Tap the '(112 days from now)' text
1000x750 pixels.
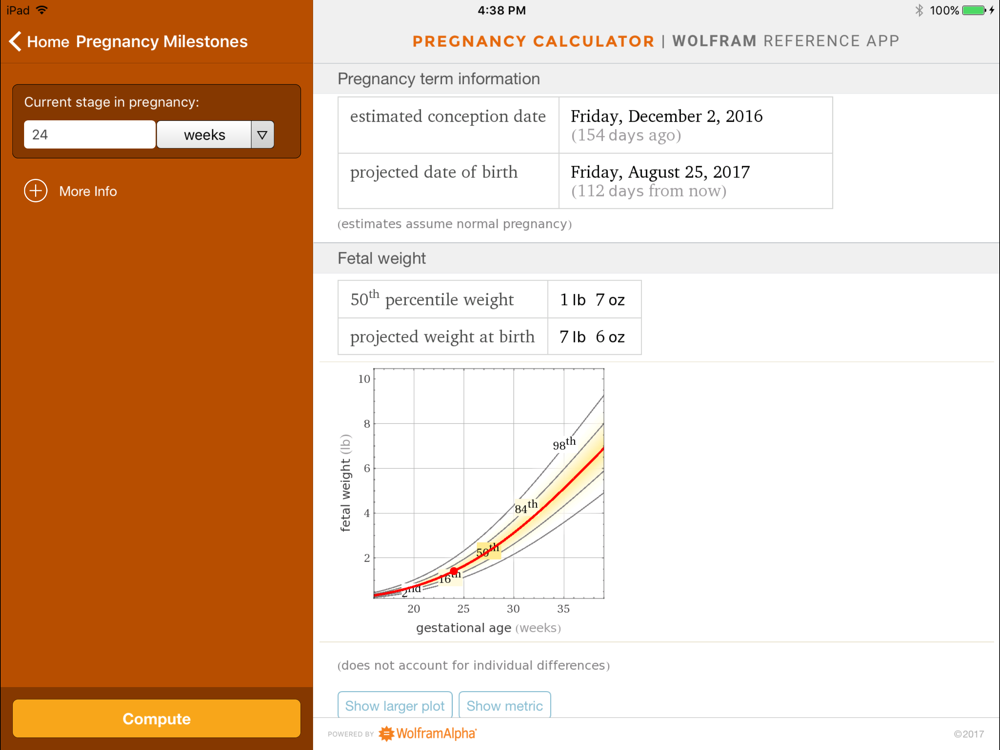pyautogui.click(x=649, y=191)
